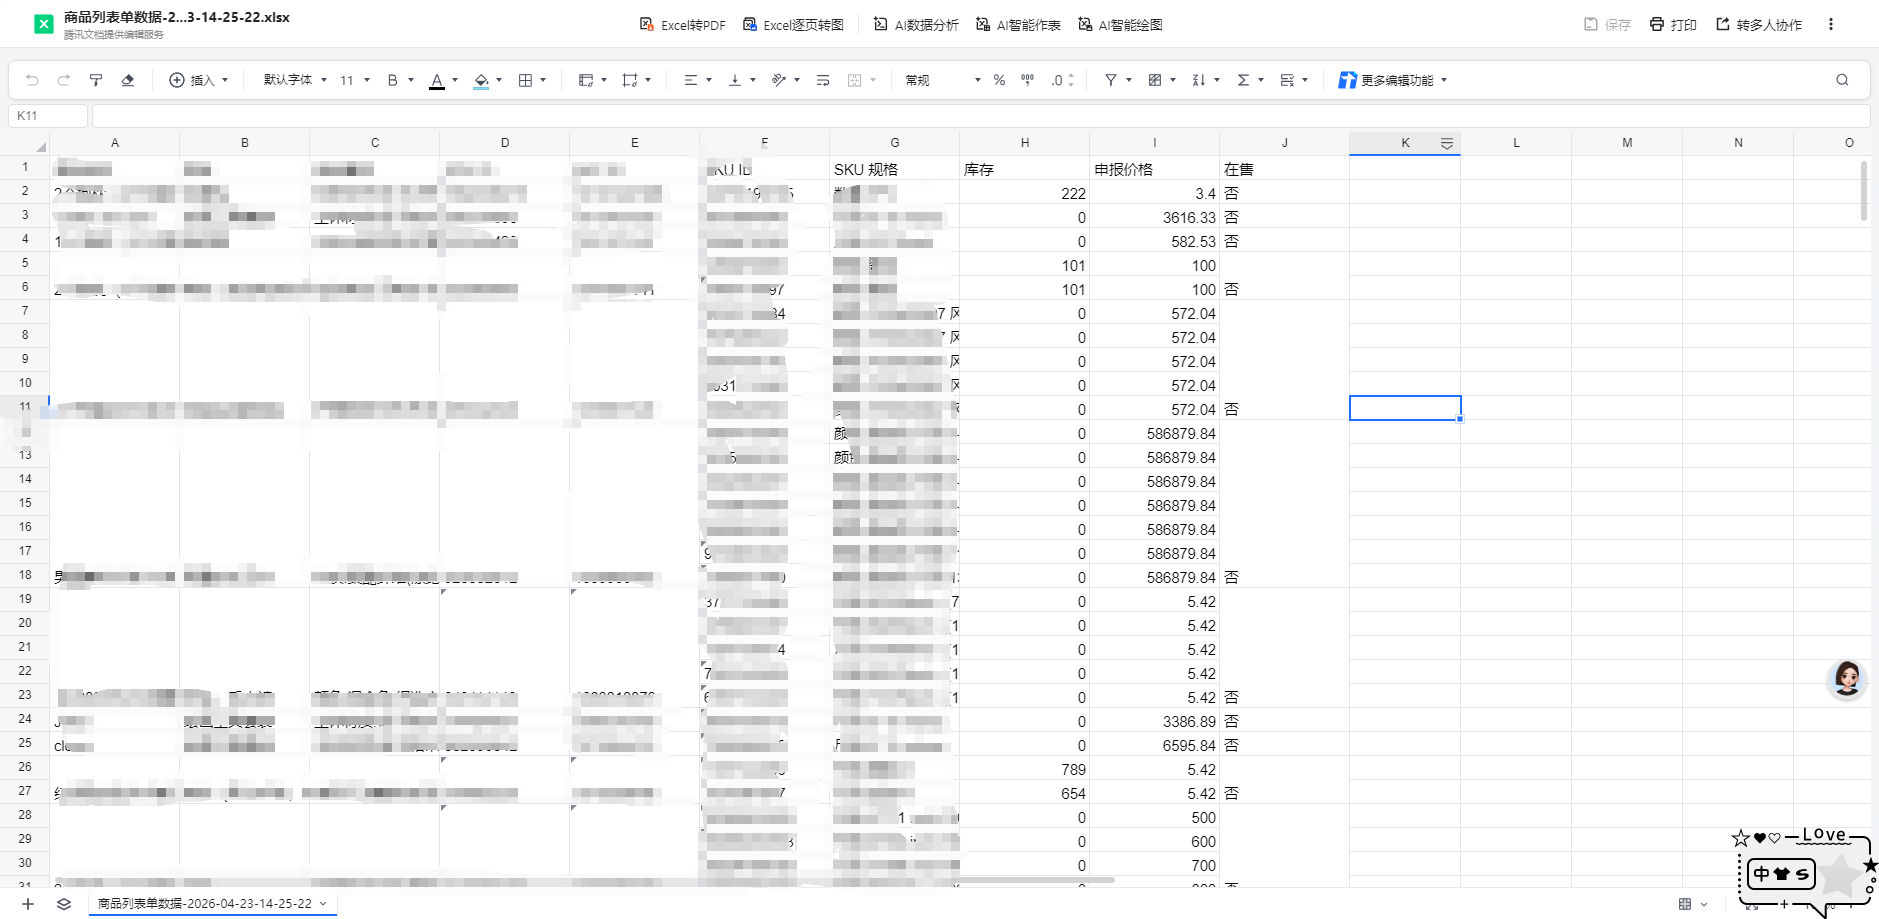This screenshot has height=919, width=1879.
Task: Click the eraser clear-format icon
Action: 128,80
